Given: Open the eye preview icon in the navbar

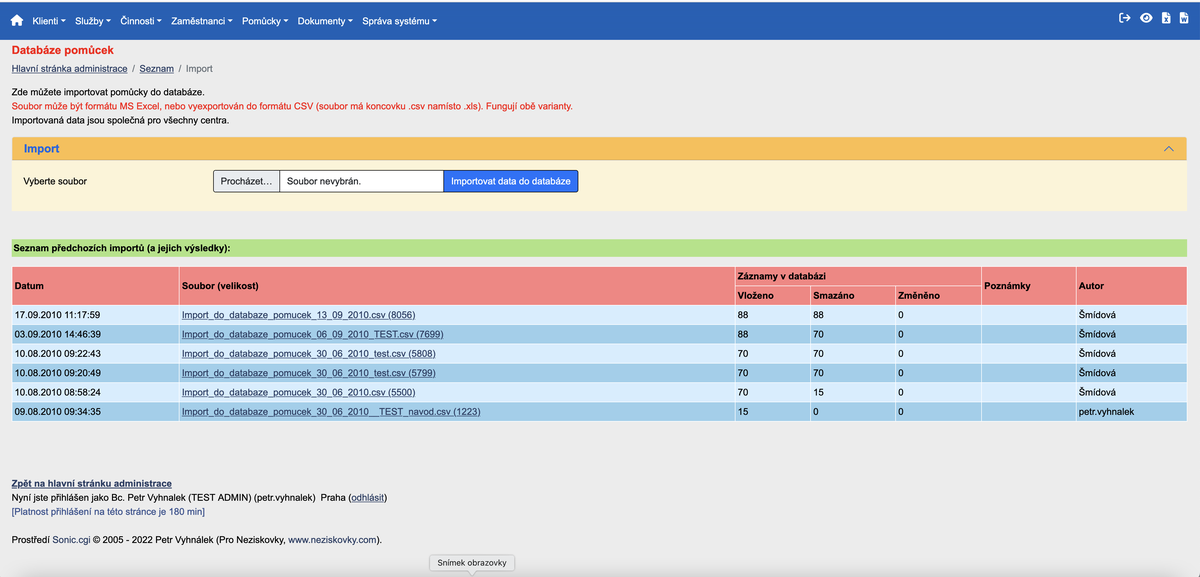Looking at the screenshot, I should pos(1146,17).
